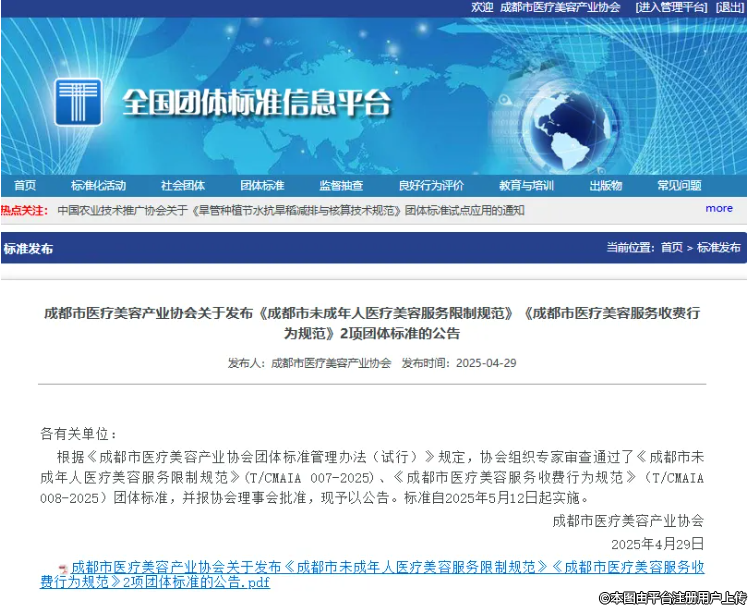Image resolution: width=748 pixels, height=605 pixels.
Task: Go to the 社会团体 section
Action: point(182,186)
